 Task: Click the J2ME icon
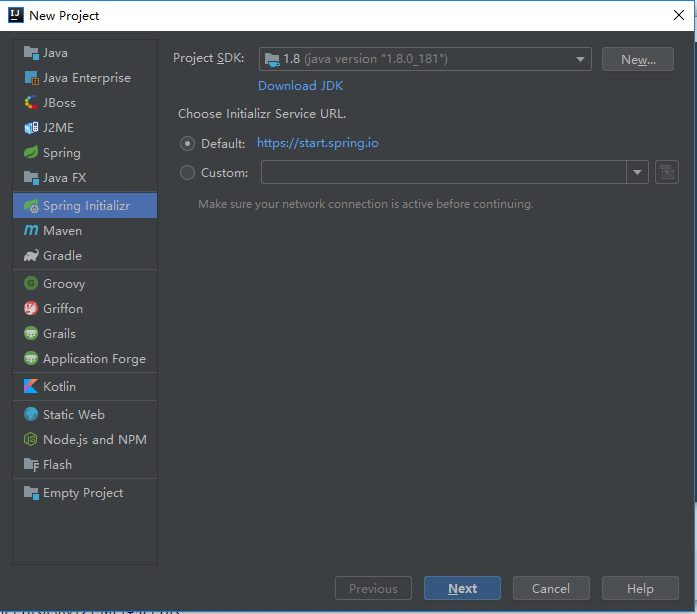point(31,128)
